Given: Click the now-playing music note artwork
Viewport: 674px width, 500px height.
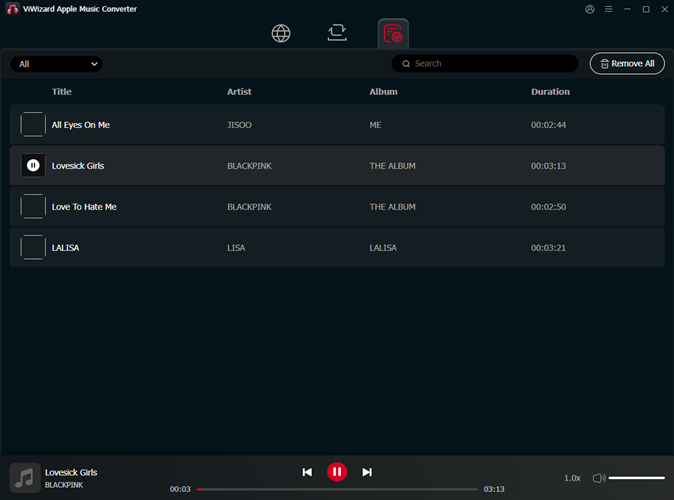Looking at the screenshot, I should click(x=25, y=478).
